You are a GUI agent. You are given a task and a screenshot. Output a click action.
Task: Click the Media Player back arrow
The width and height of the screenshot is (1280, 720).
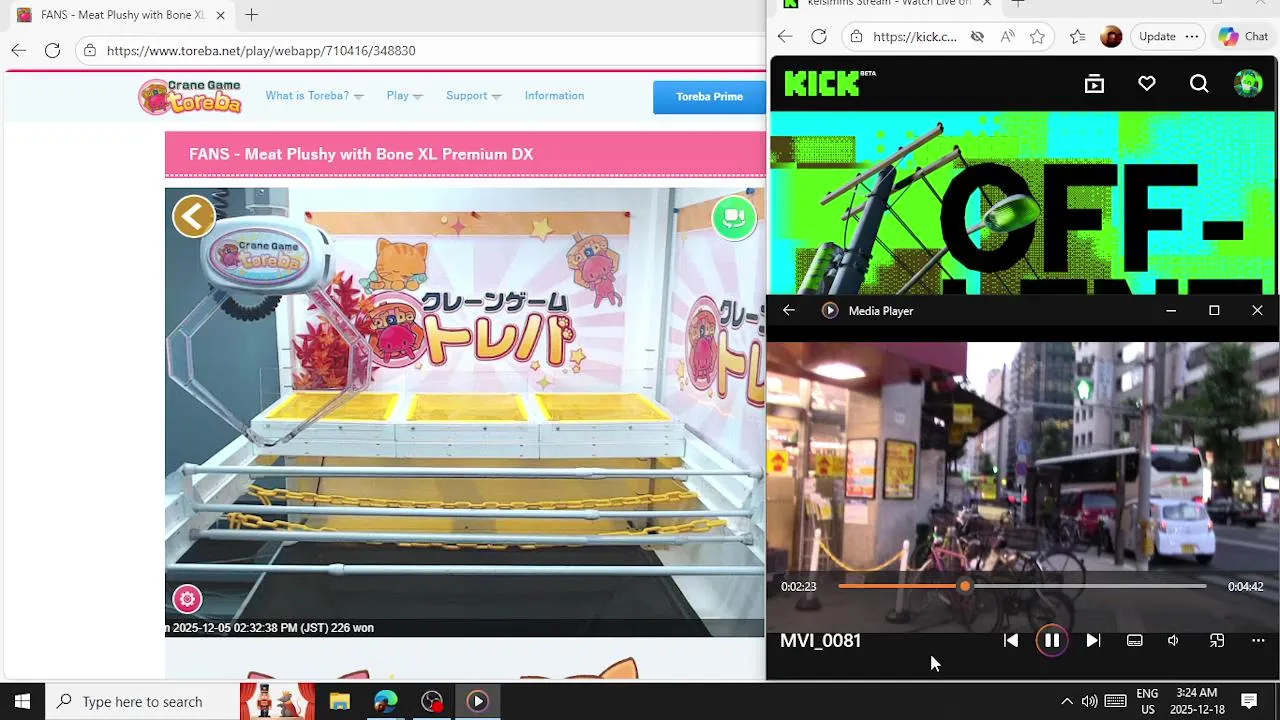(789, 311)
